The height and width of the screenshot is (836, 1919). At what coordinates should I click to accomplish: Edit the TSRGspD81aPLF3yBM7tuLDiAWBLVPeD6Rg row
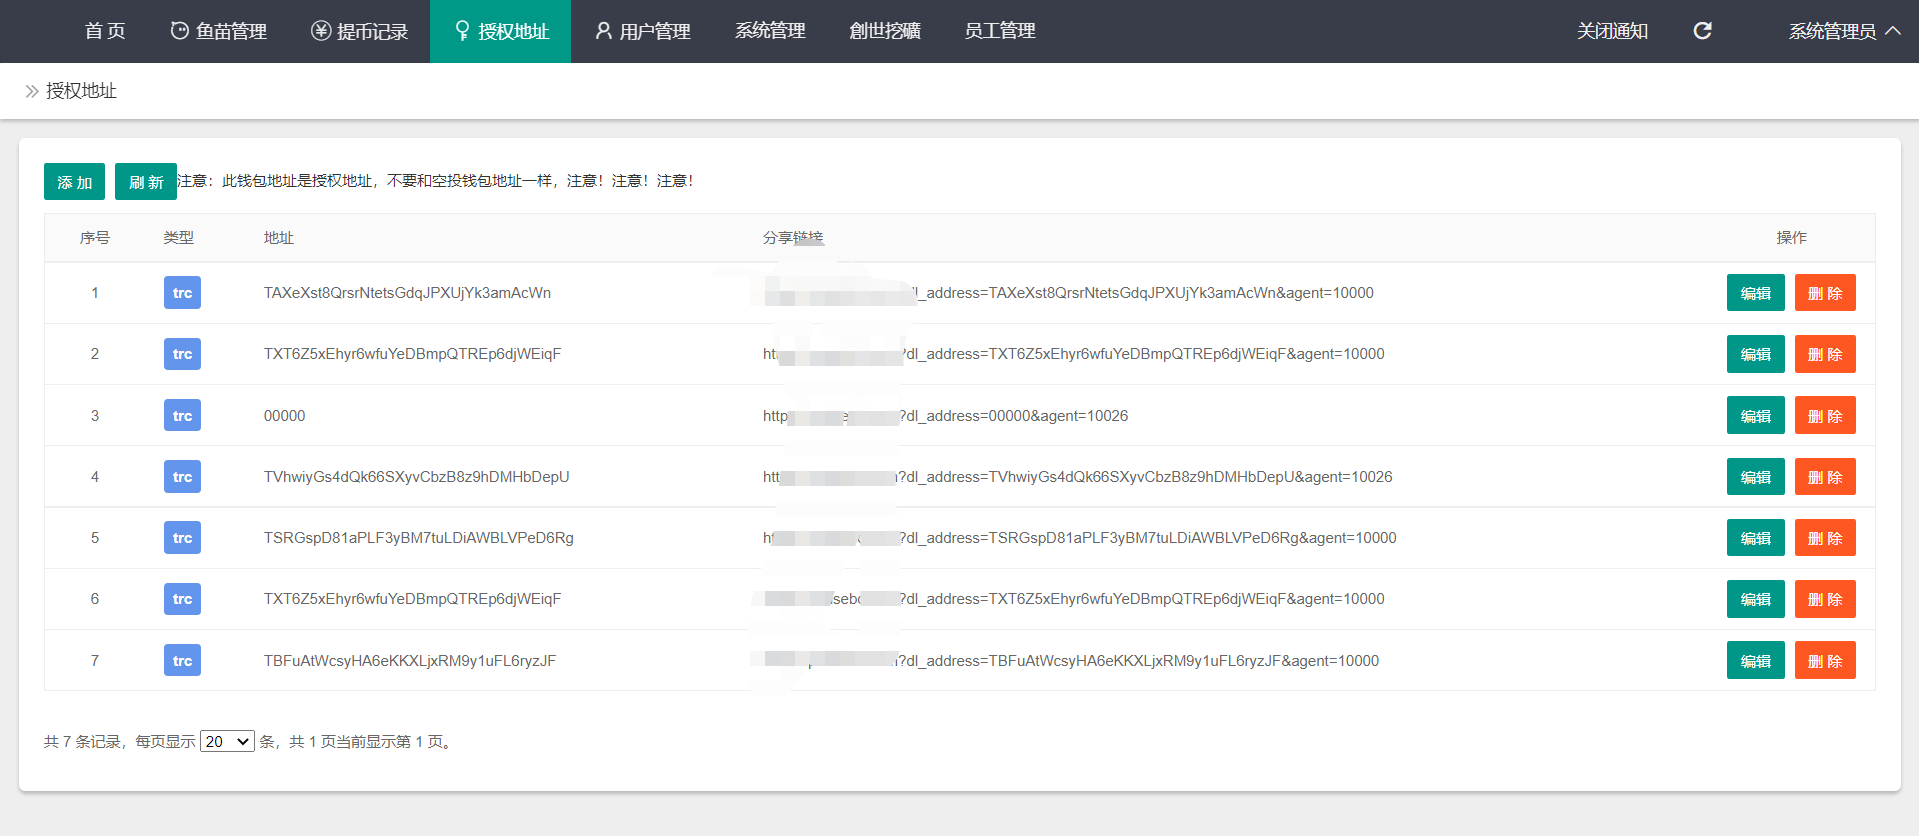point(1755,538)
